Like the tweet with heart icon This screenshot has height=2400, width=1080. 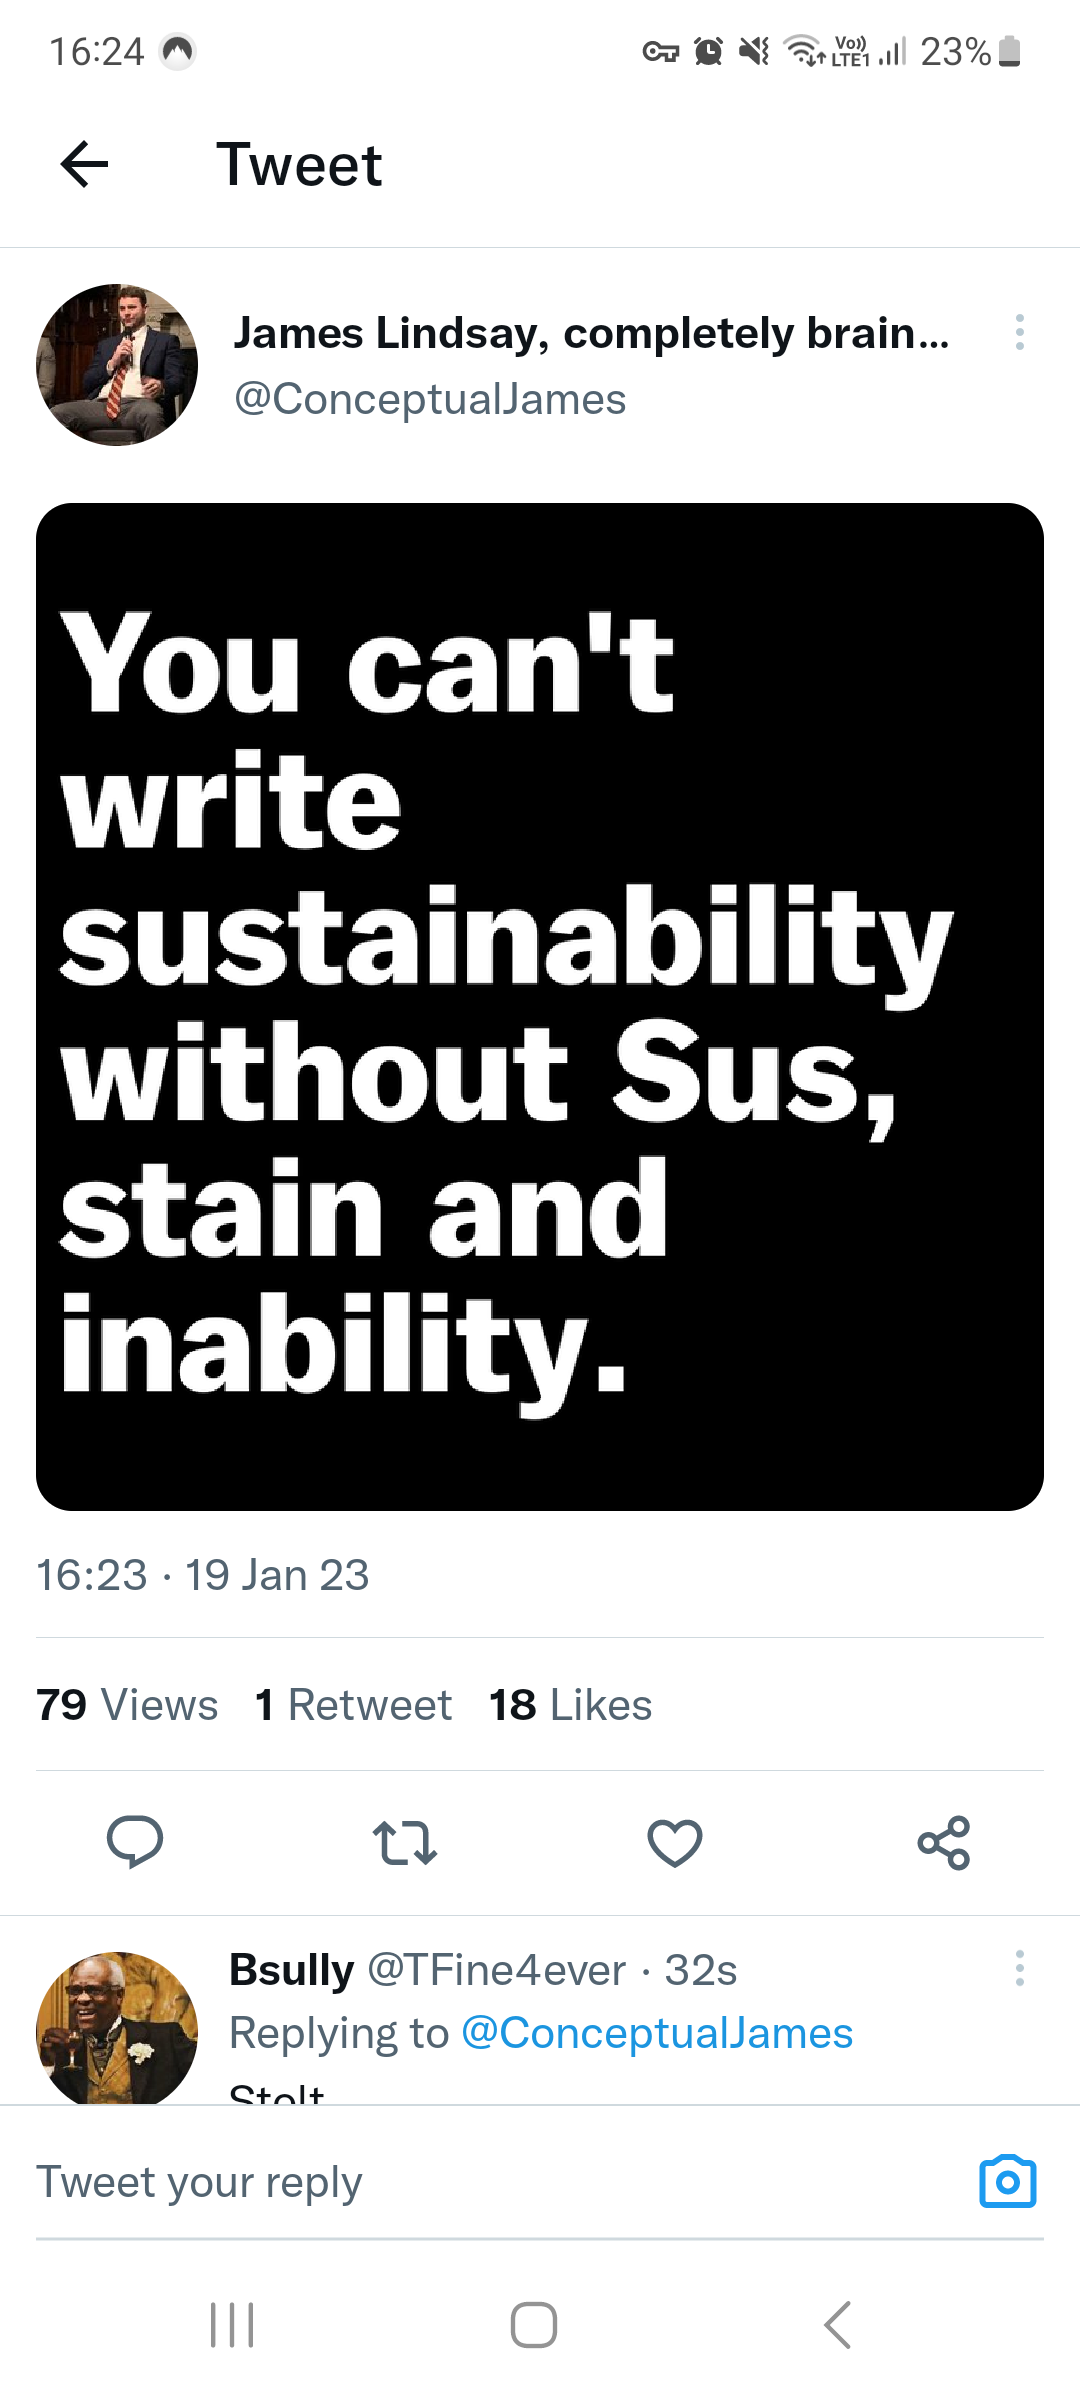[x=675, y=1842]
